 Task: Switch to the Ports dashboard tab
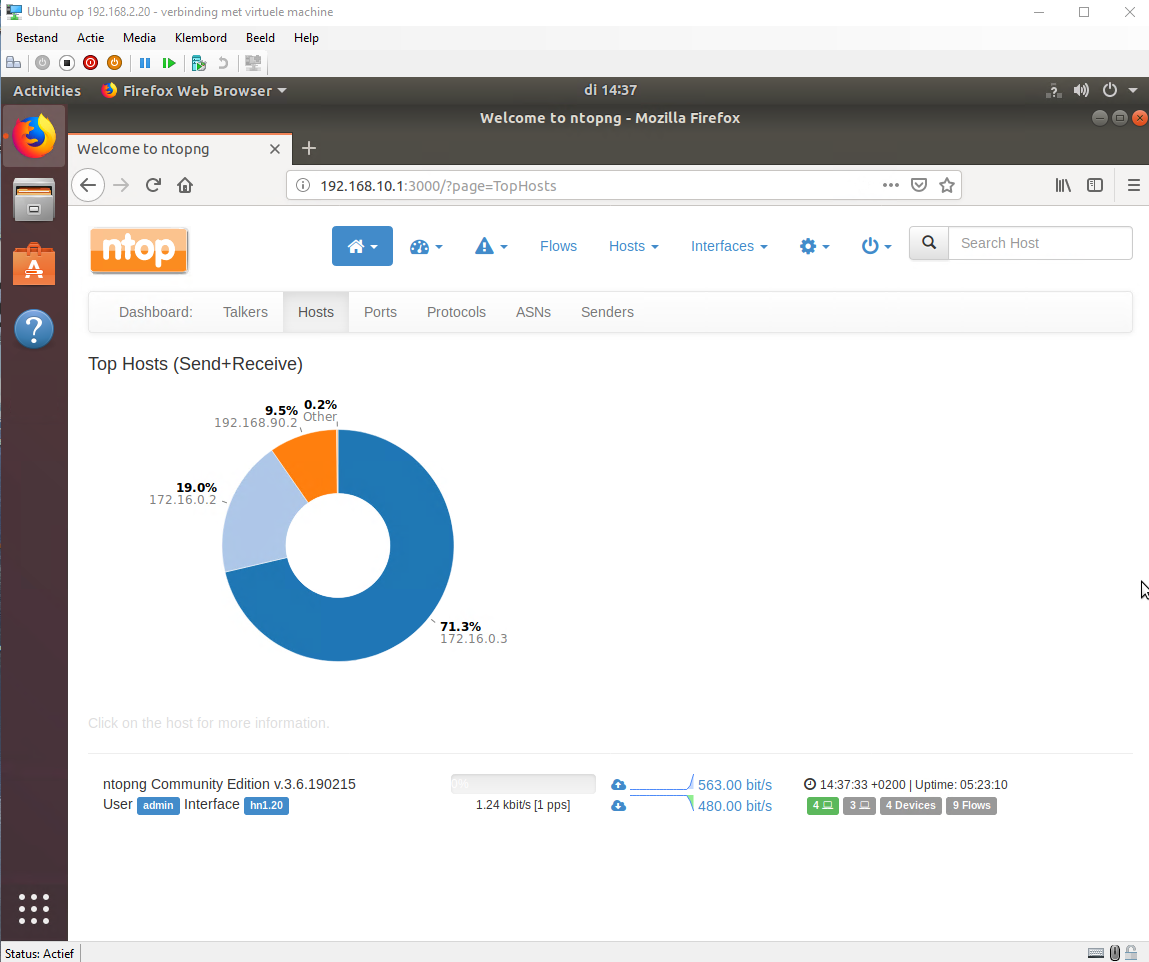pyautogui.click(x=380, y=312)
